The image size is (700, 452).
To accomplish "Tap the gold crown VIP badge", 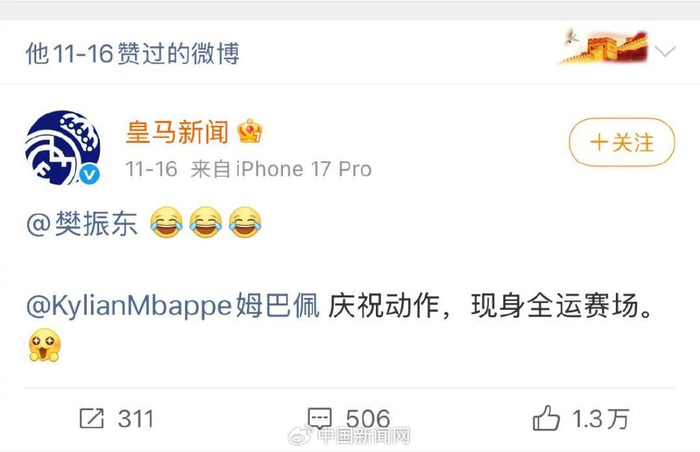I will (x=250, y=131).
